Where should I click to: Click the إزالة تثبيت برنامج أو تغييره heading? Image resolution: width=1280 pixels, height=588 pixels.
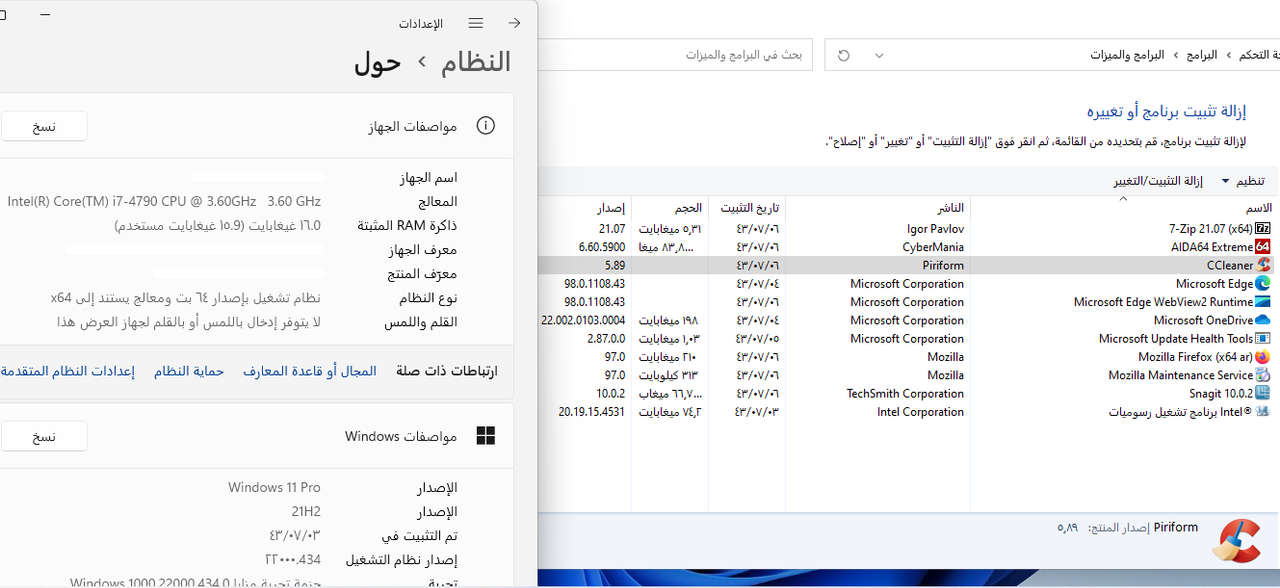click(1167, 110)
